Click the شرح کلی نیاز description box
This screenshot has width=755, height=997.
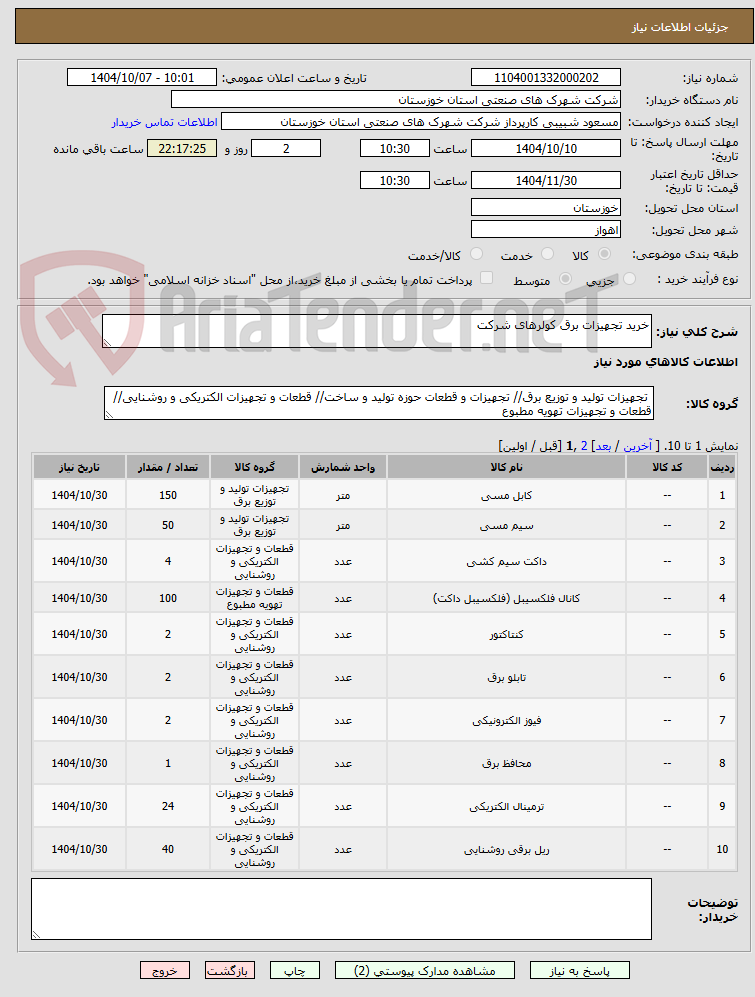pyautogui.click(x=377, y=331)
